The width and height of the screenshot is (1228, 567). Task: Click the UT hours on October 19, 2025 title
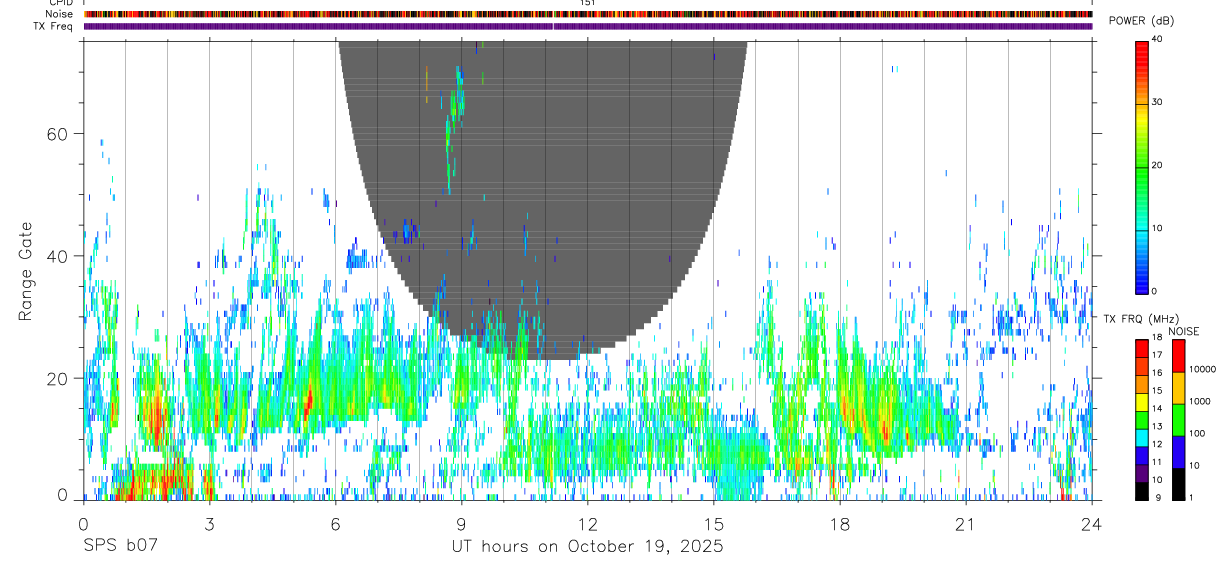[587, 547]
